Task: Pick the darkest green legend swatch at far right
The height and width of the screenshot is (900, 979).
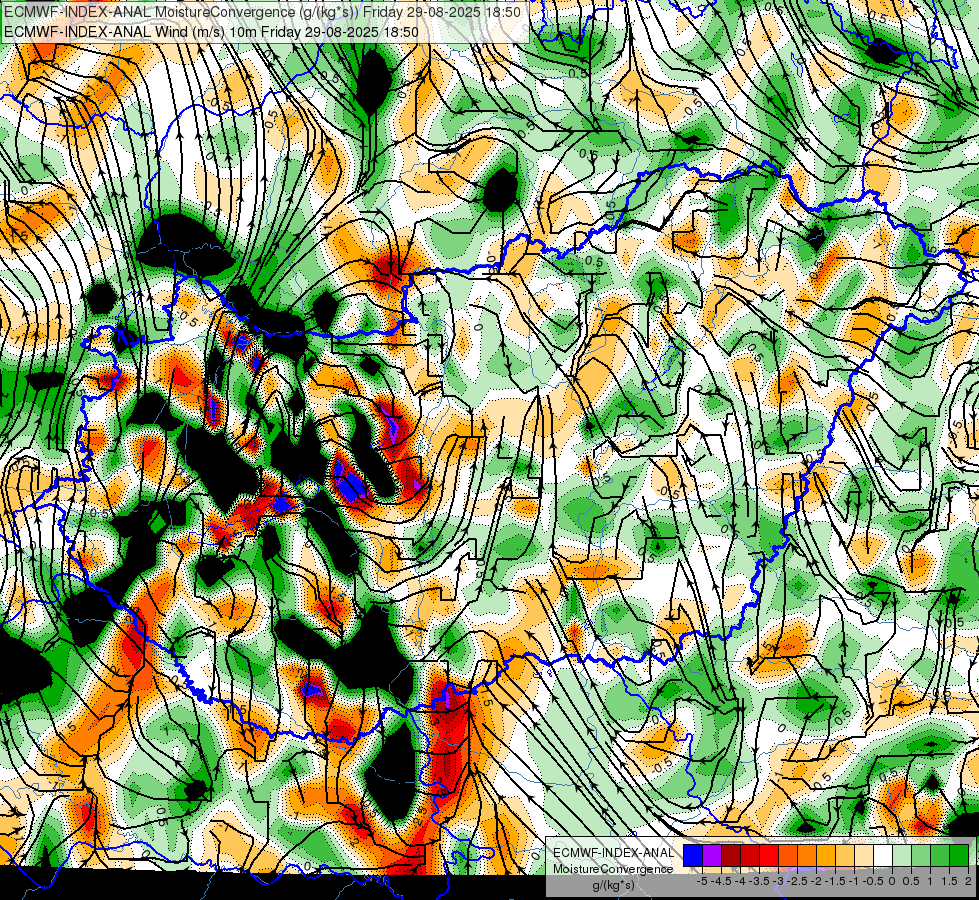Action: click(x=959, y=856)
